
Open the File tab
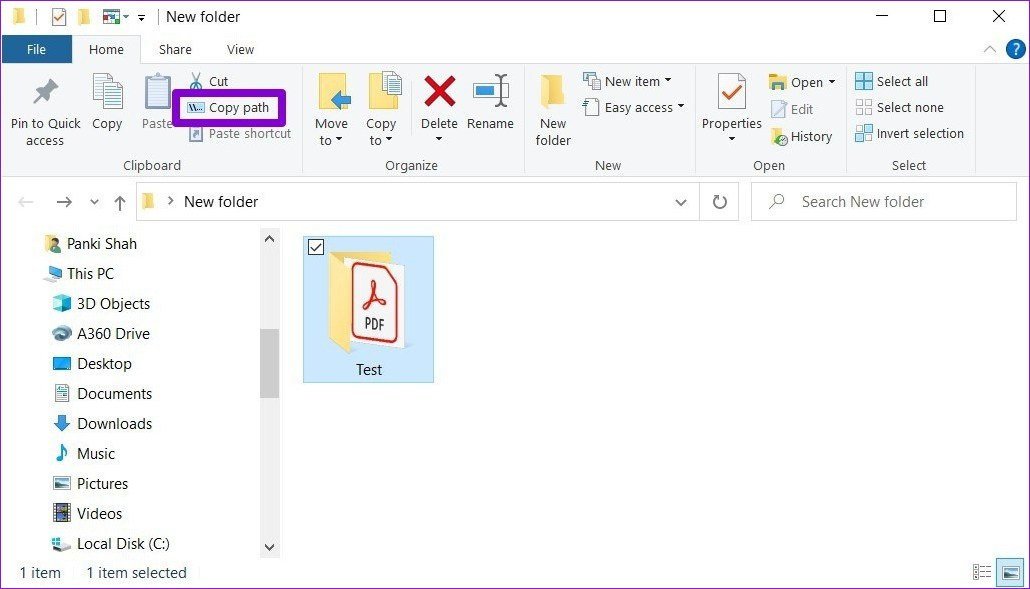[36, 49]
